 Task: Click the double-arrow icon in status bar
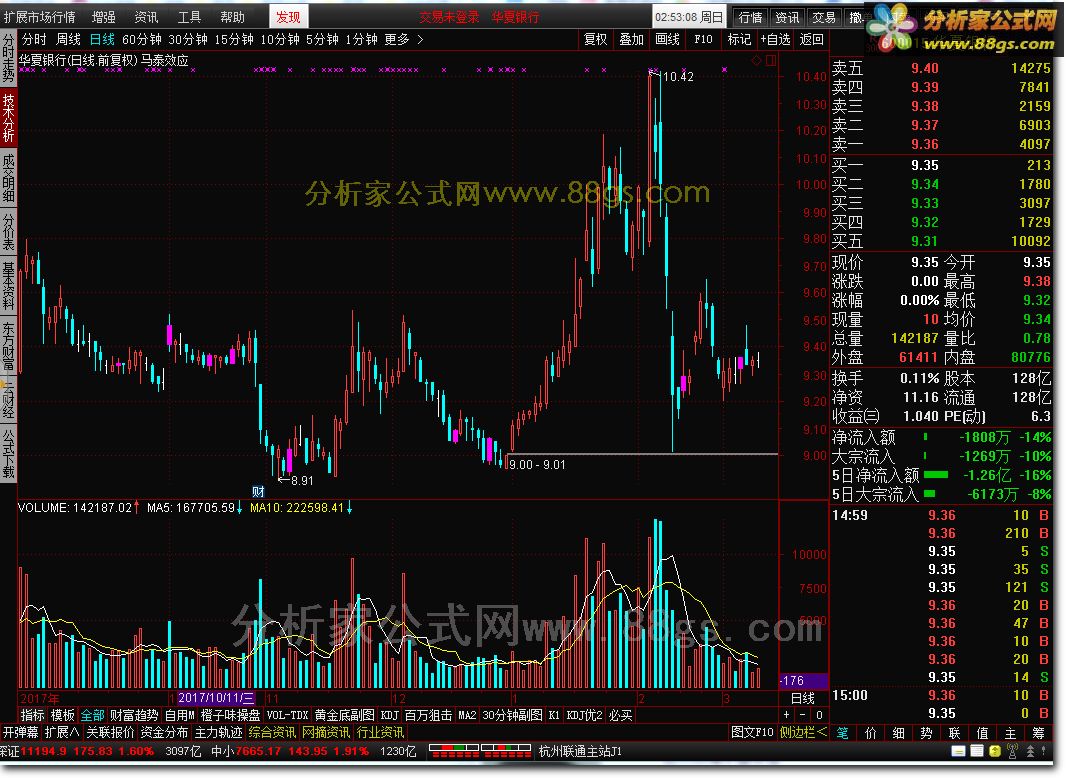[1031, 751]
